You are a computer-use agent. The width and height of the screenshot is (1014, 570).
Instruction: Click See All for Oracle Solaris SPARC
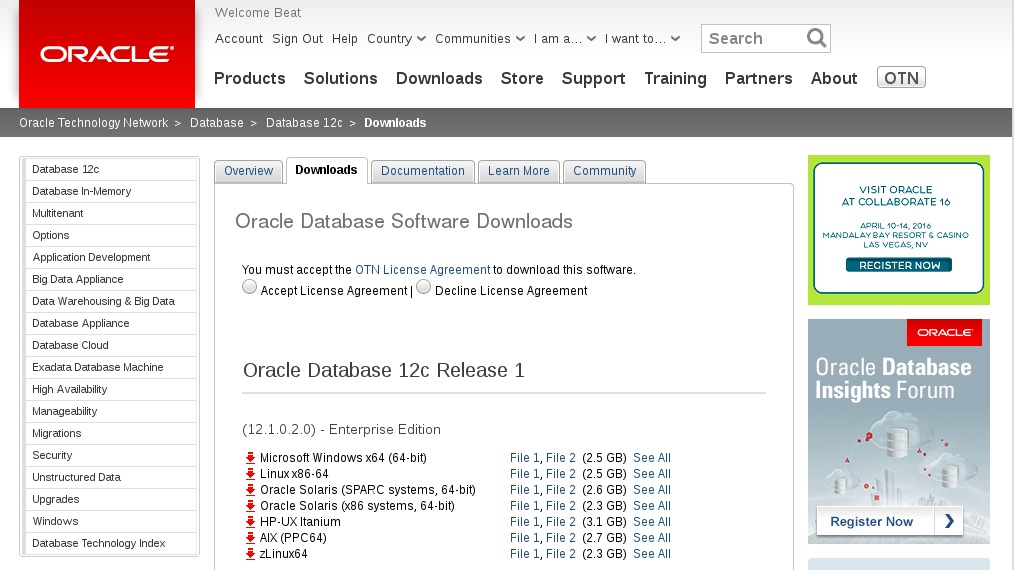(x=652, y=490)
